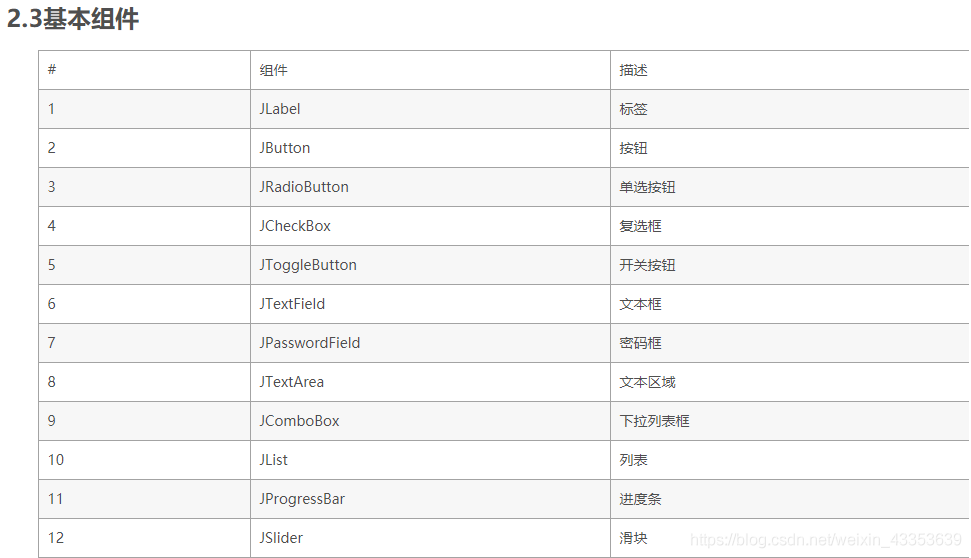Click the blog.csdn.net watermark link

[825, 540]
